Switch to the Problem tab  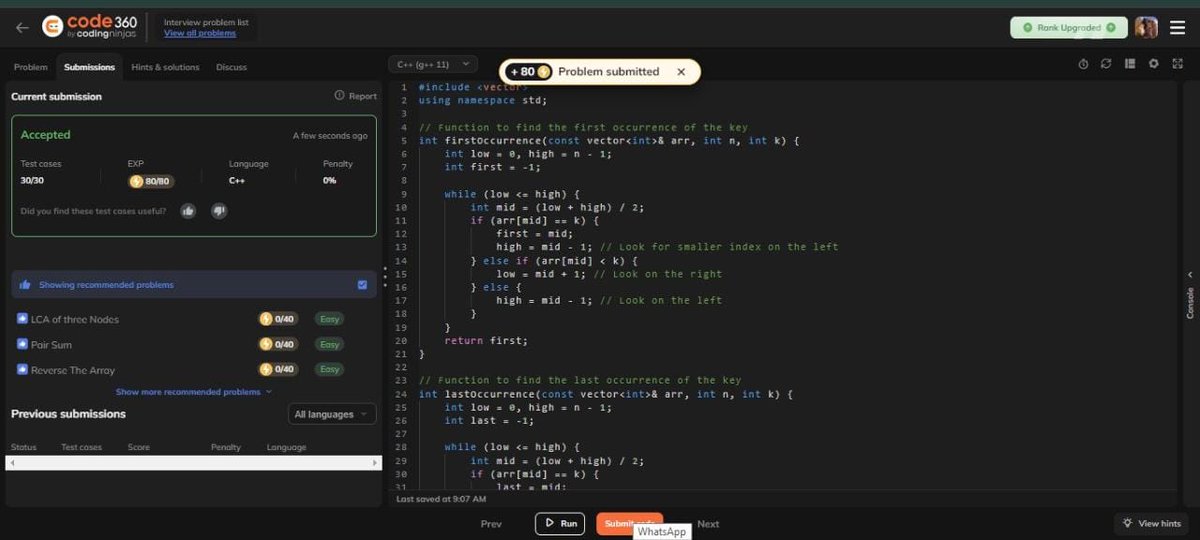pyautogui.click(x=30, y=67)
